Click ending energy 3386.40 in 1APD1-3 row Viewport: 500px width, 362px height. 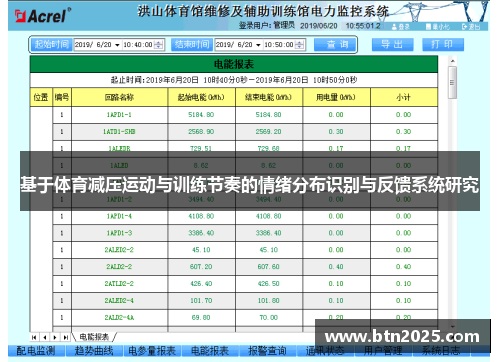[269, 233]
